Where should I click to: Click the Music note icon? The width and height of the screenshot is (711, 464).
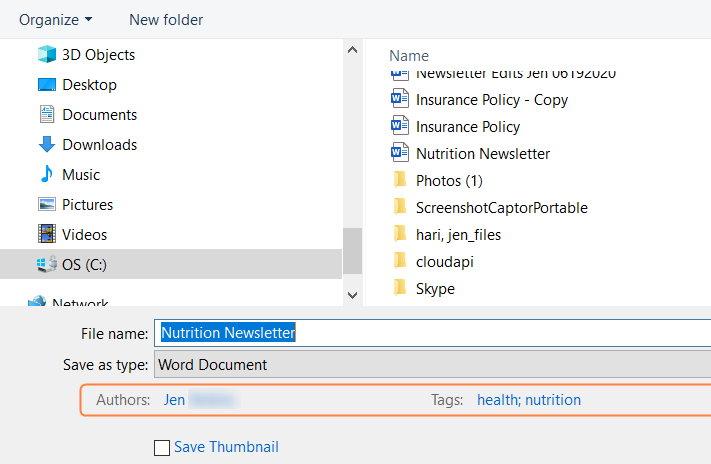click(46, 175)
